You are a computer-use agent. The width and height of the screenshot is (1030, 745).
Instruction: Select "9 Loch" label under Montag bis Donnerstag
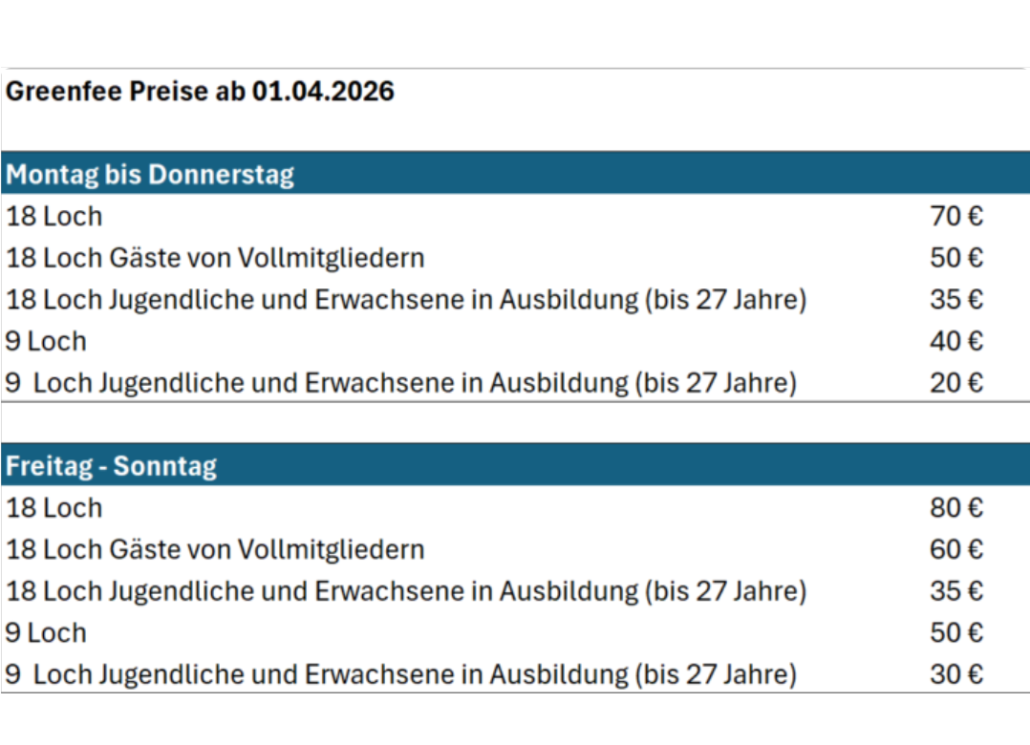46,342
